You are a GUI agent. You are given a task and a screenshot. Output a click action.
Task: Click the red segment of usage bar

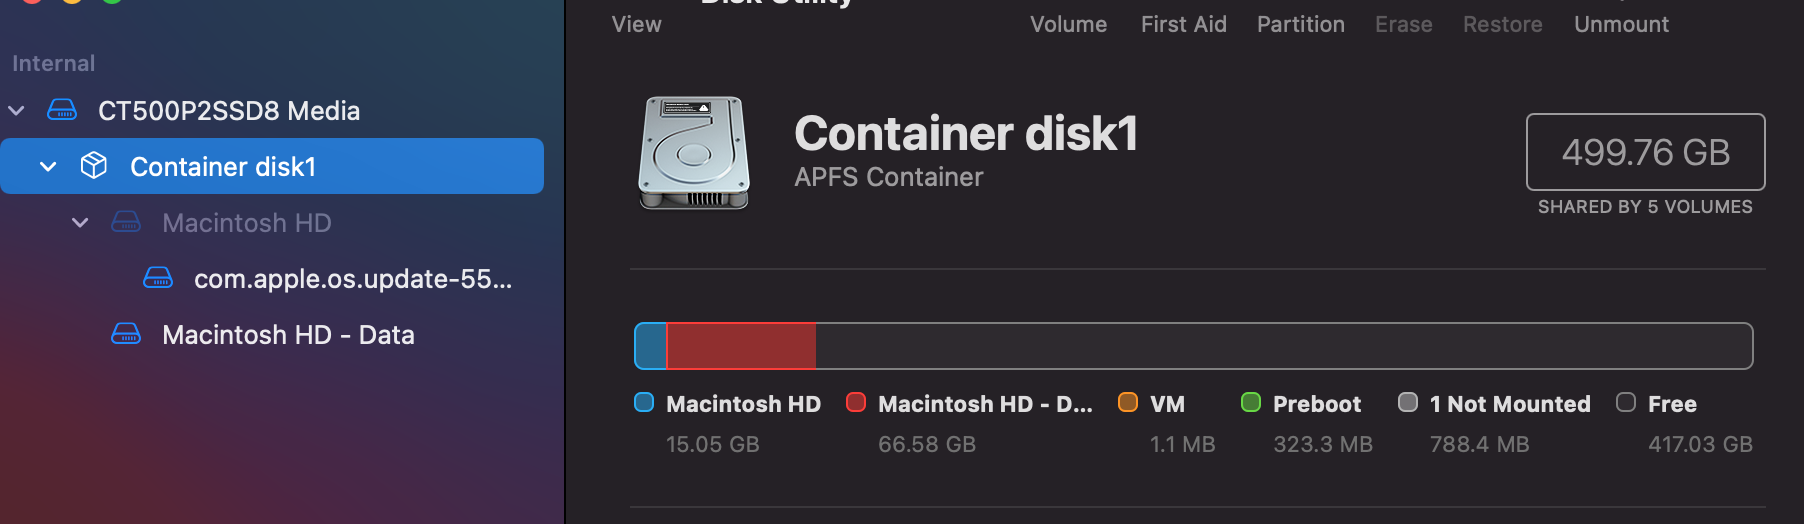741,346
